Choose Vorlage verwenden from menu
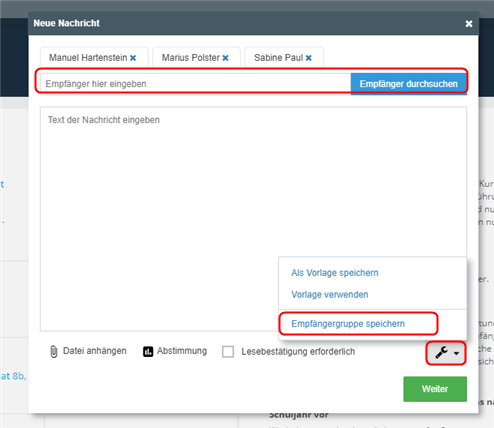 click(x=330, y=295)
